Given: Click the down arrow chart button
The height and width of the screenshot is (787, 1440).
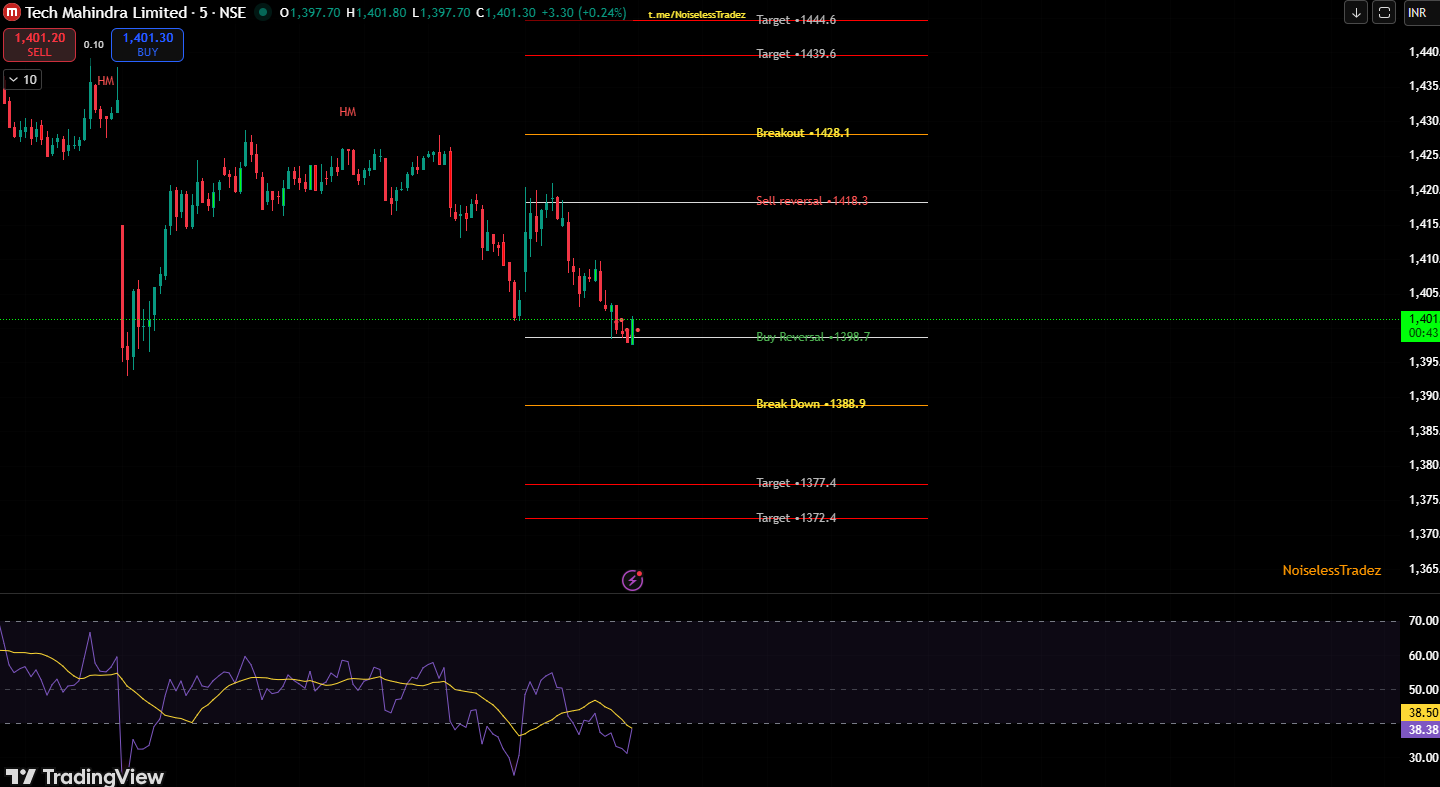Looking at the screenshot, I should point(1356,13).
